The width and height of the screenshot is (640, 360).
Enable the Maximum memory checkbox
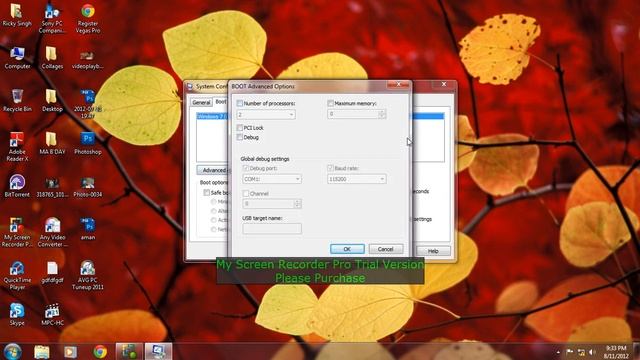331,103
